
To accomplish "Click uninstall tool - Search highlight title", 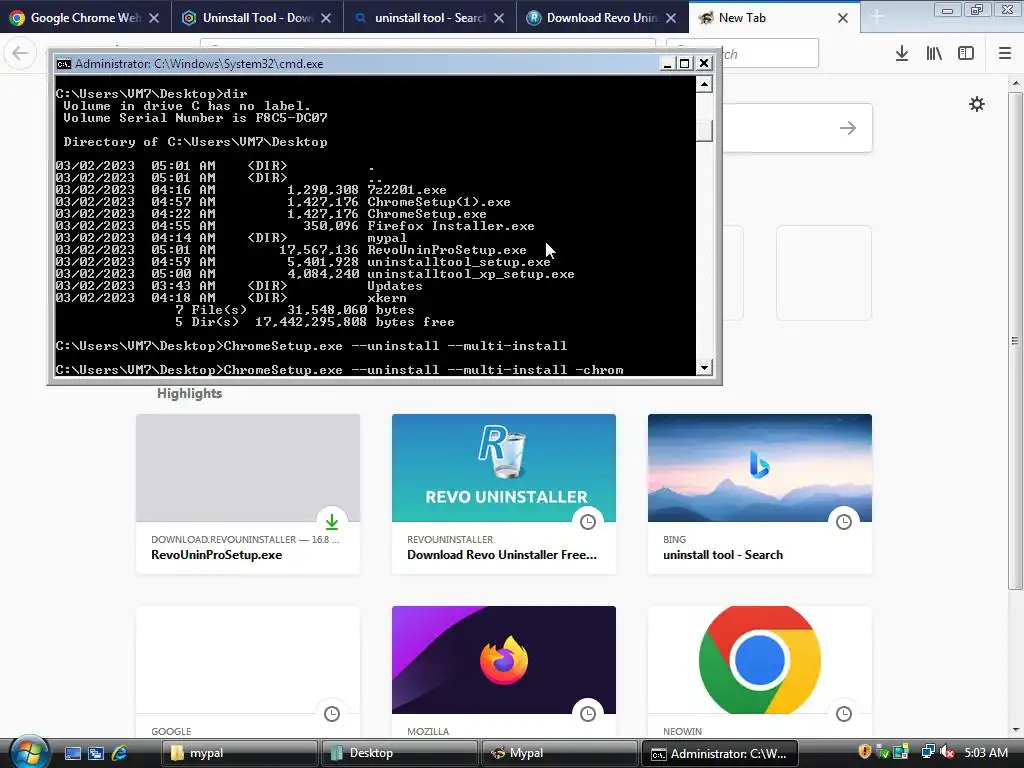I will [x=723, y=555].
